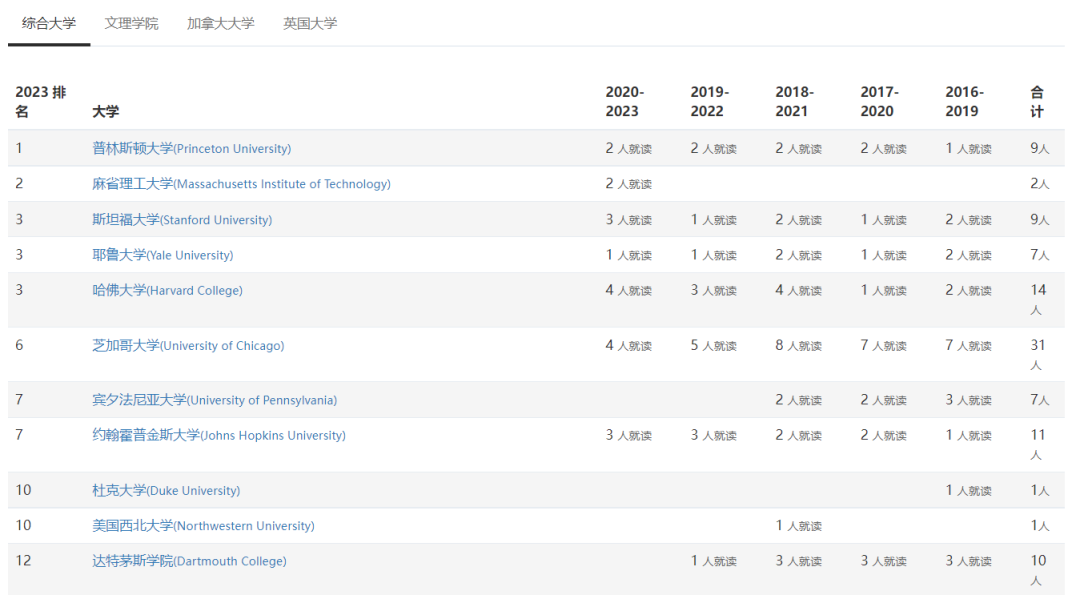Visit the Stanford University link
The width and height of the screenshot is (1080, 595).
(182, 220)
